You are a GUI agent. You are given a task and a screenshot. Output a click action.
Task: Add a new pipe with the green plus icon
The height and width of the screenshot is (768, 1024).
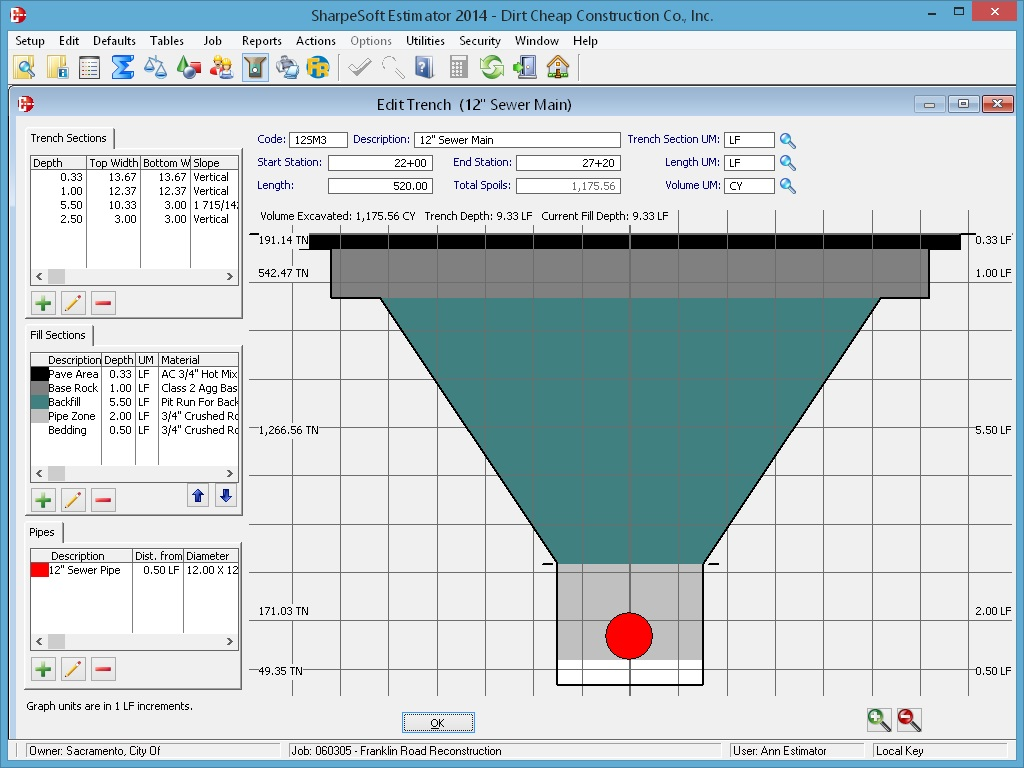43,668
